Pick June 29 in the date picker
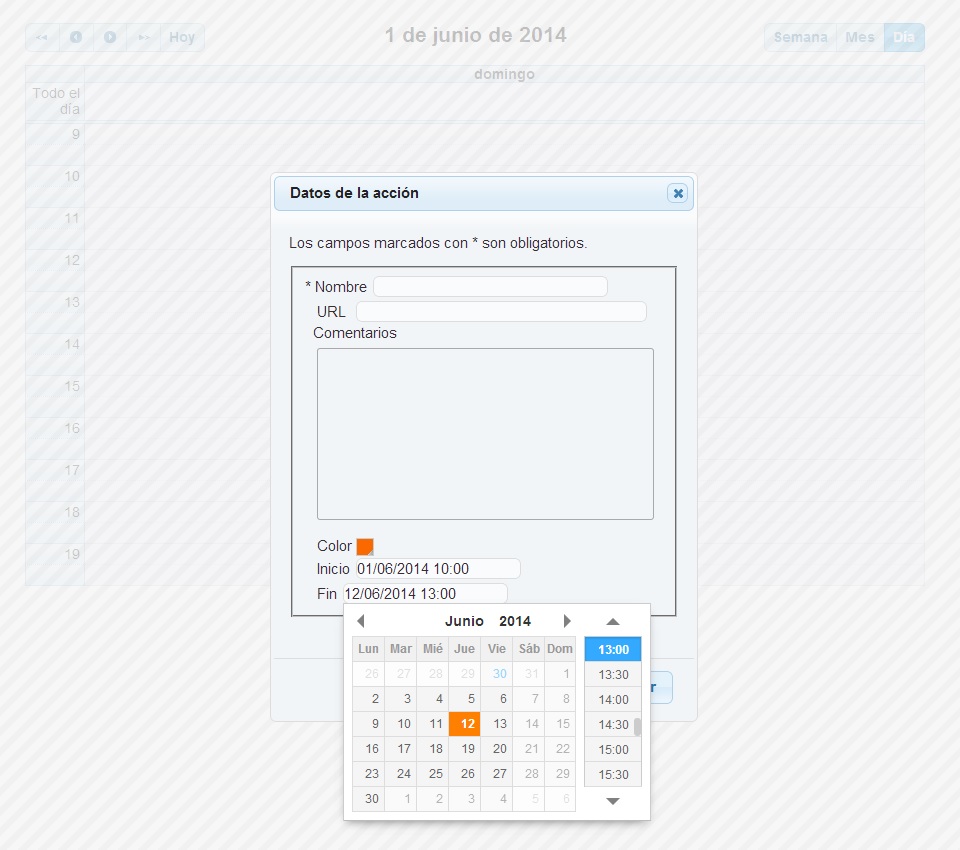The height and width of the screenshot is (850, 960). [x=560, y=774]
